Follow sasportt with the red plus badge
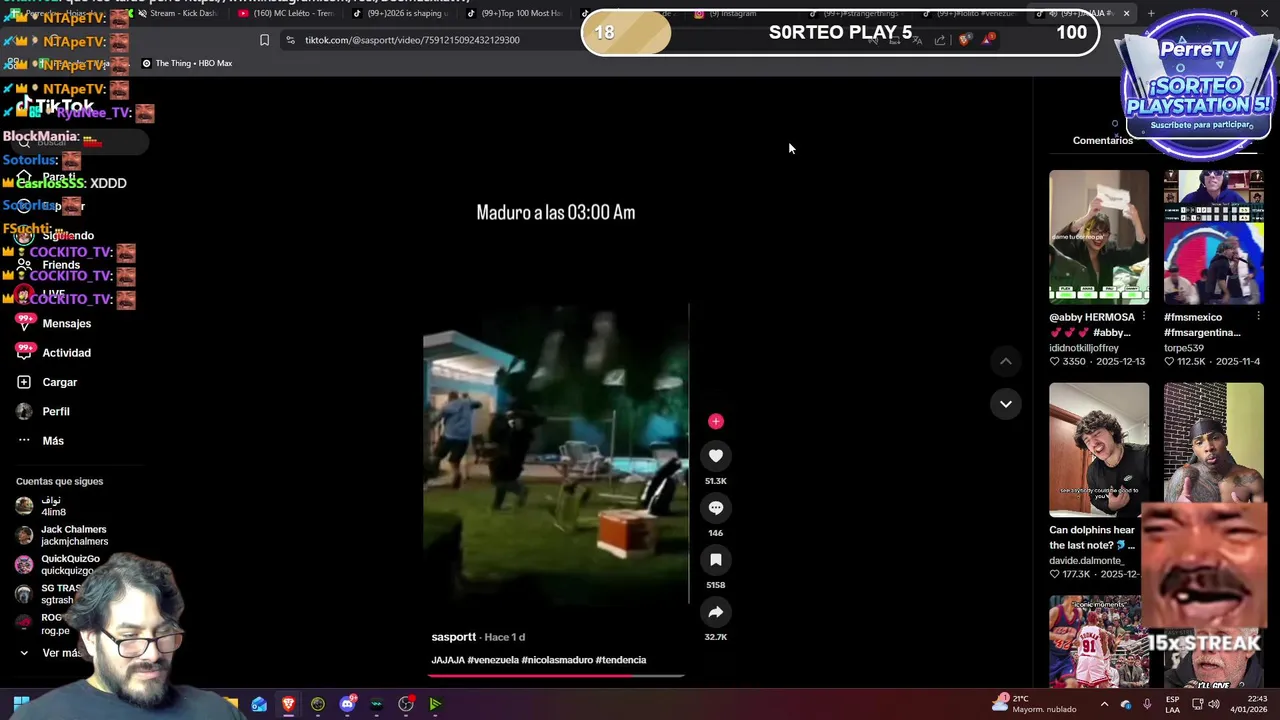1280x720 pixels. 715,421
